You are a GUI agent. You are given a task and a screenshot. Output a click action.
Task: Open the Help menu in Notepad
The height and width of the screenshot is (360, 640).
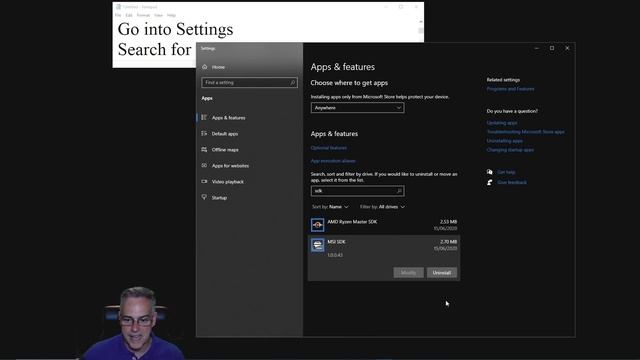tap(171, 15)
